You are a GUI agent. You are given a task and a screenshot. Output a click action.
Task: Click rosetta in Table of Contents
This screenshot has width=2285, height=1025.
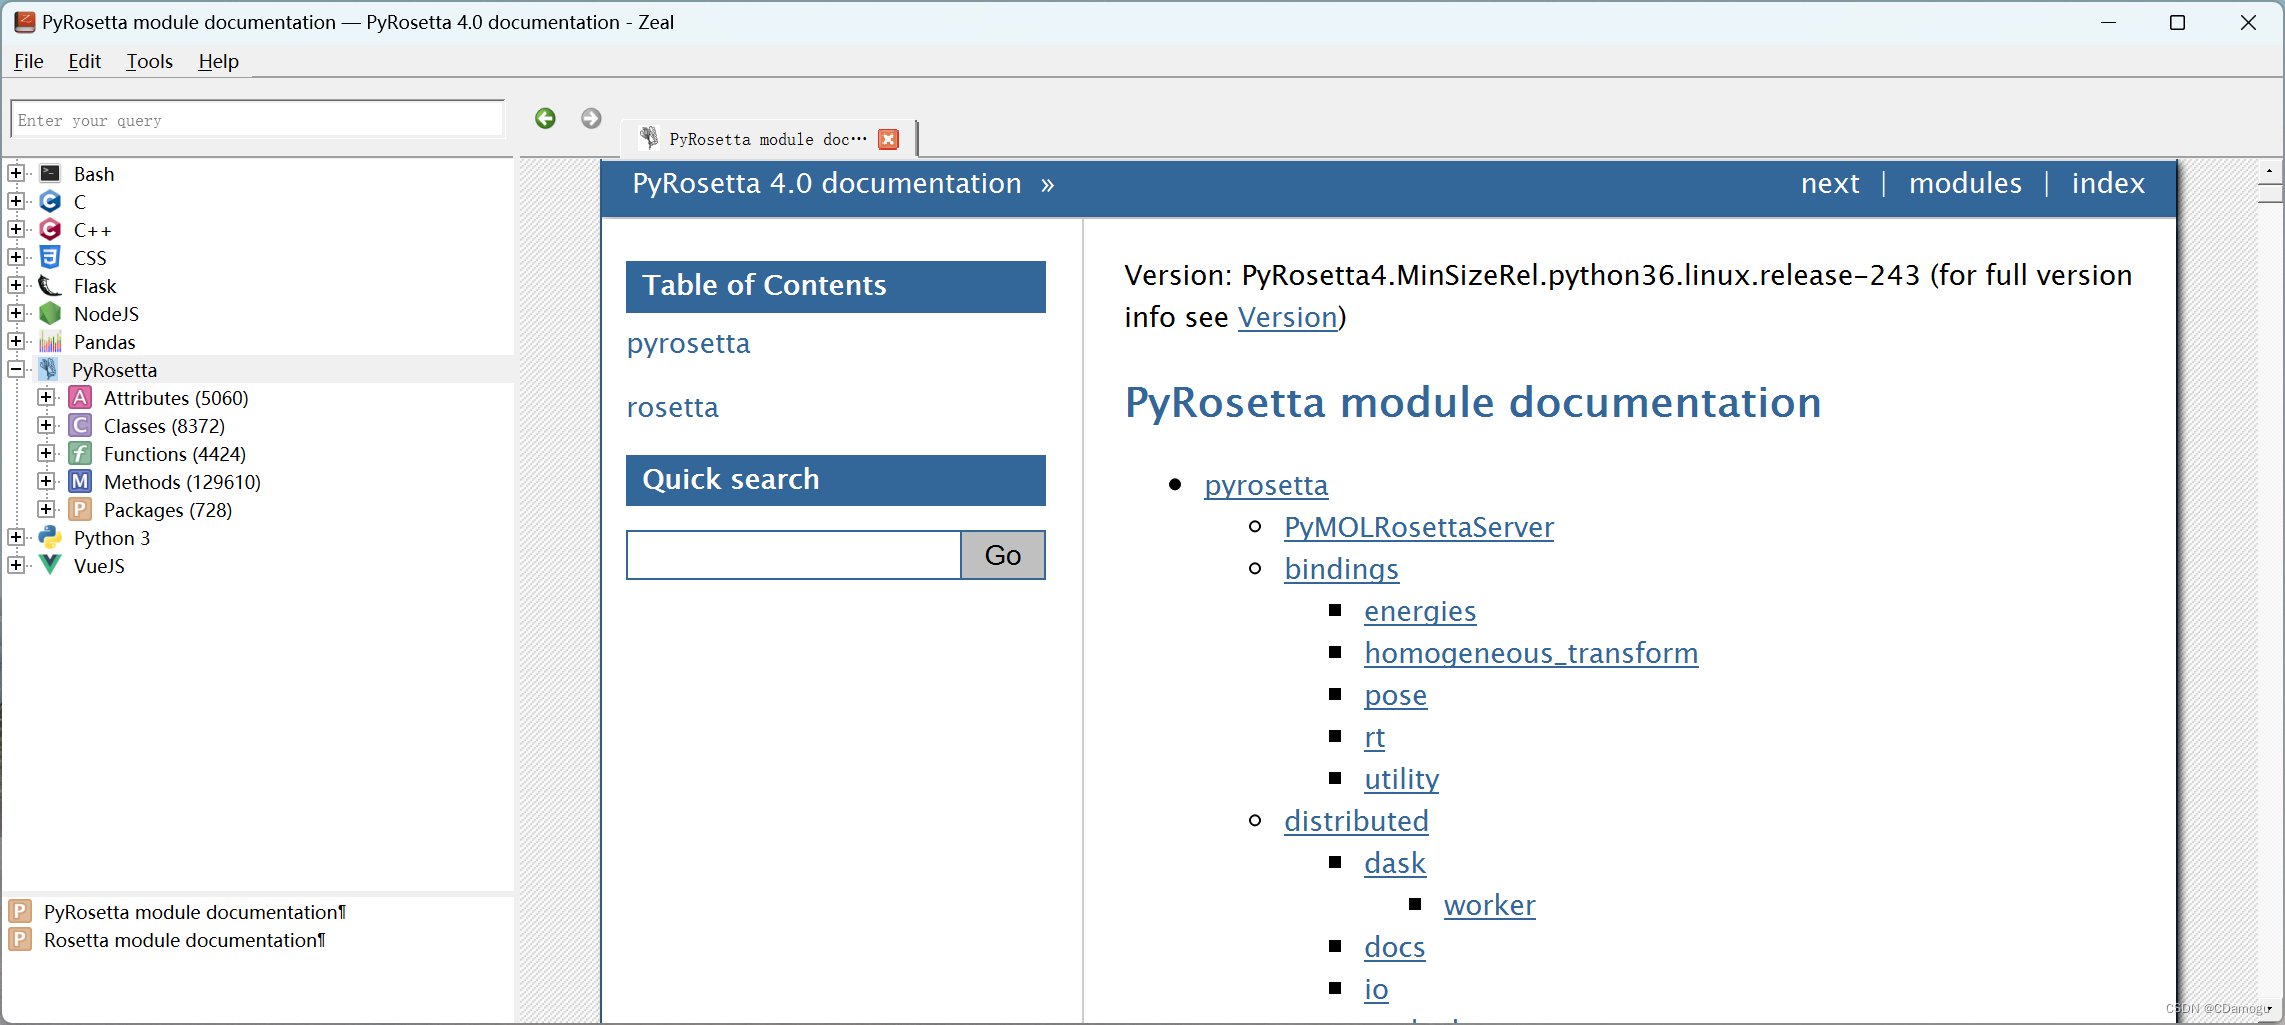672,407
